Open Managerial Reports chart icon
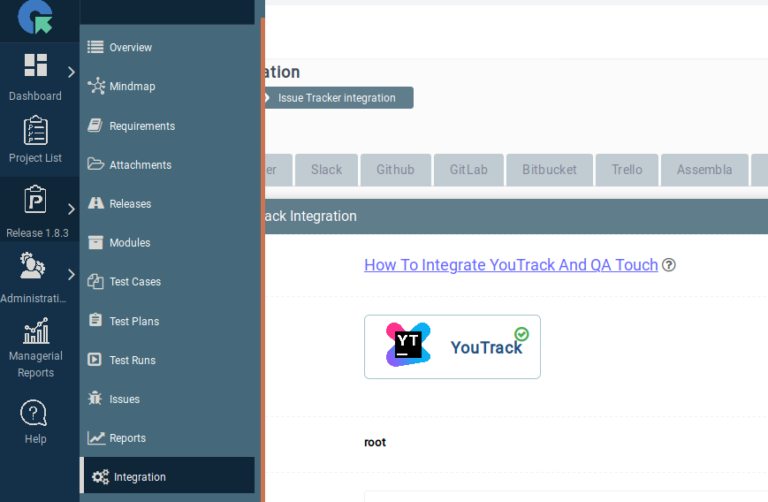Image resolution: width=768 pixels, height=502 pixels. tap(35, 331)
